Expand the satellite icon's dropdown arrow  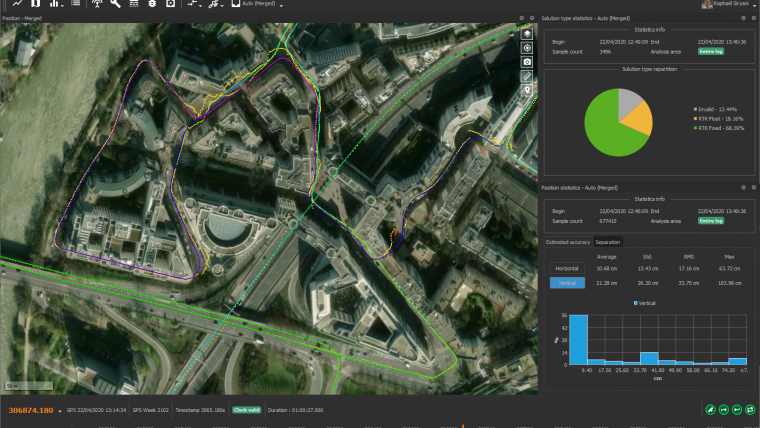click(222, 5)
